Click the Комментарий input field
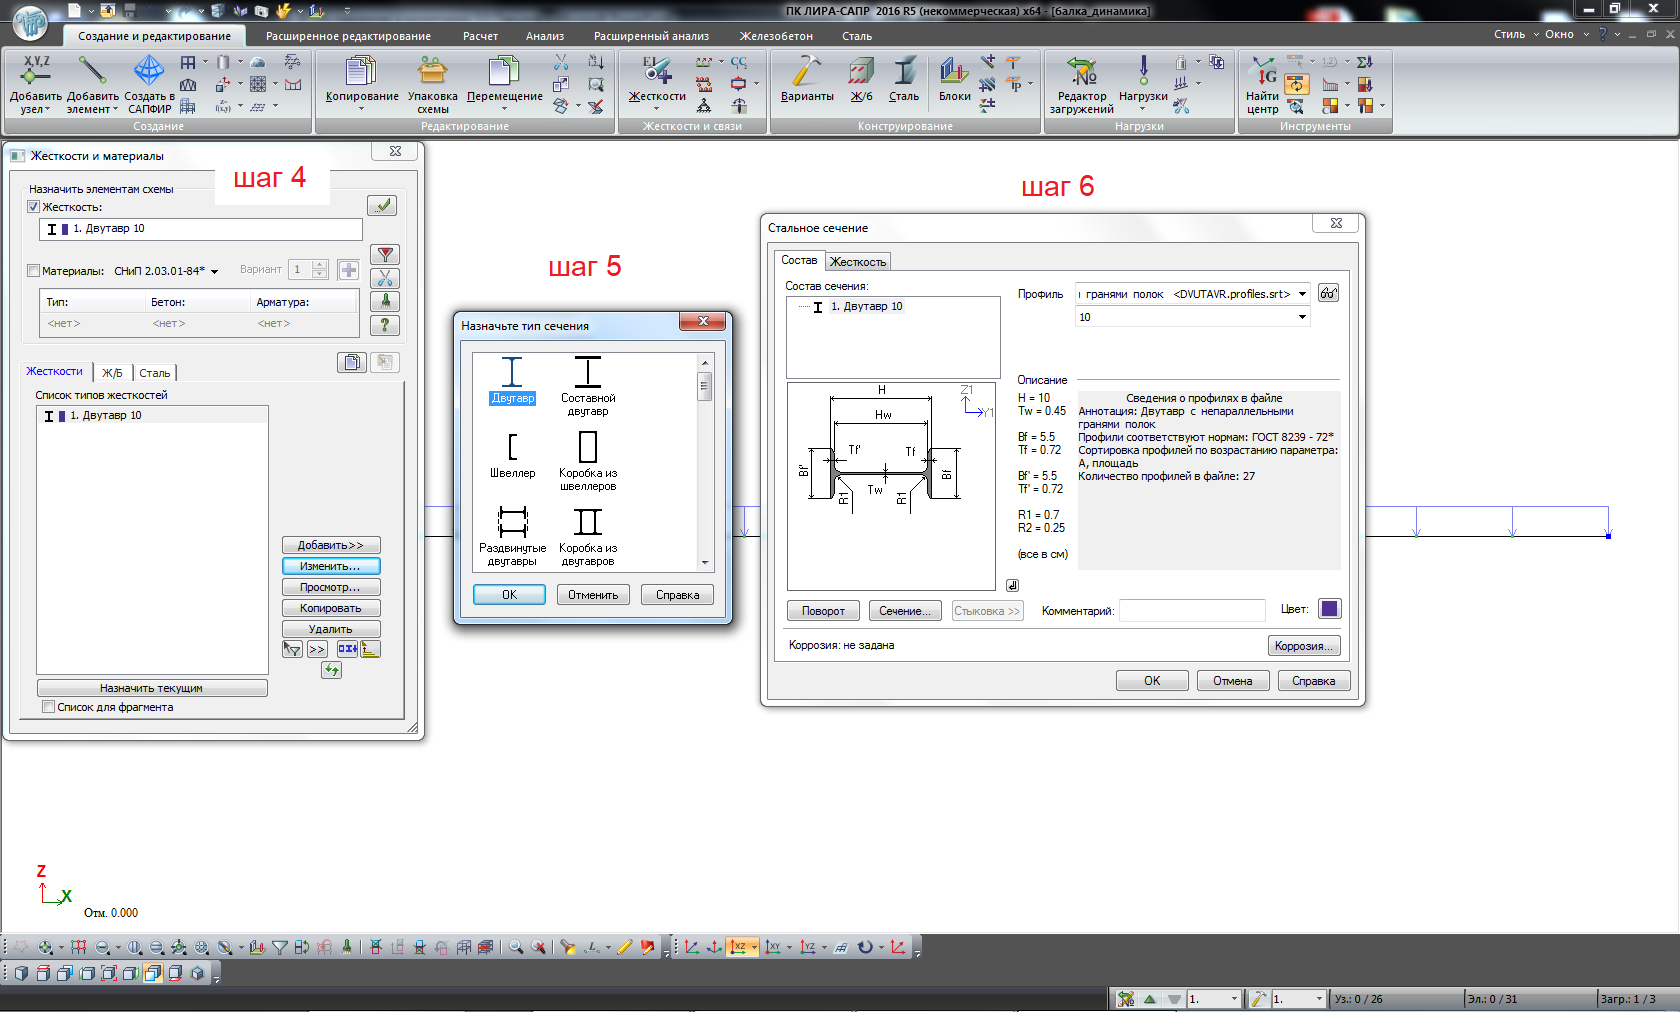The height and width of the screenshot is (1012, 1680). pyautogui.click(x=1192, y=611)
